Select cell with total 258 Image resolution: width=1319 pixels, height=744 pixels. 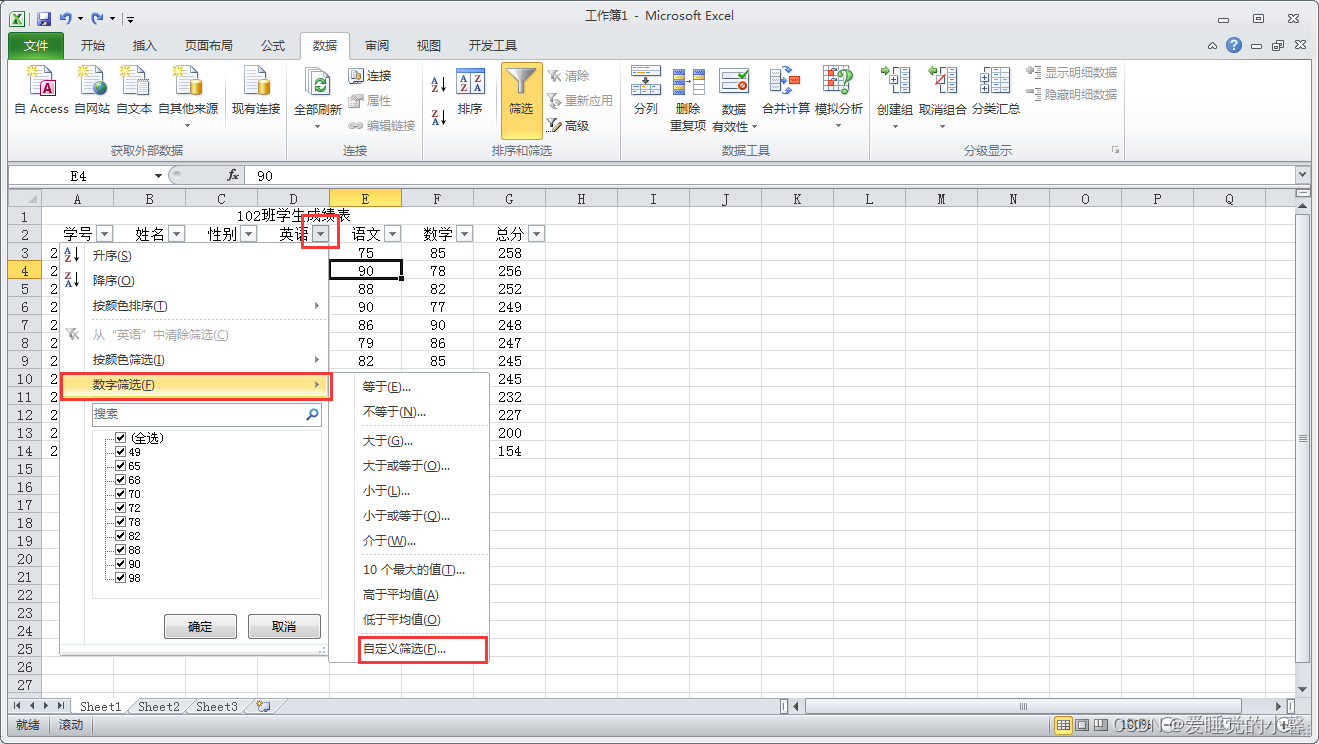point(509,253)
